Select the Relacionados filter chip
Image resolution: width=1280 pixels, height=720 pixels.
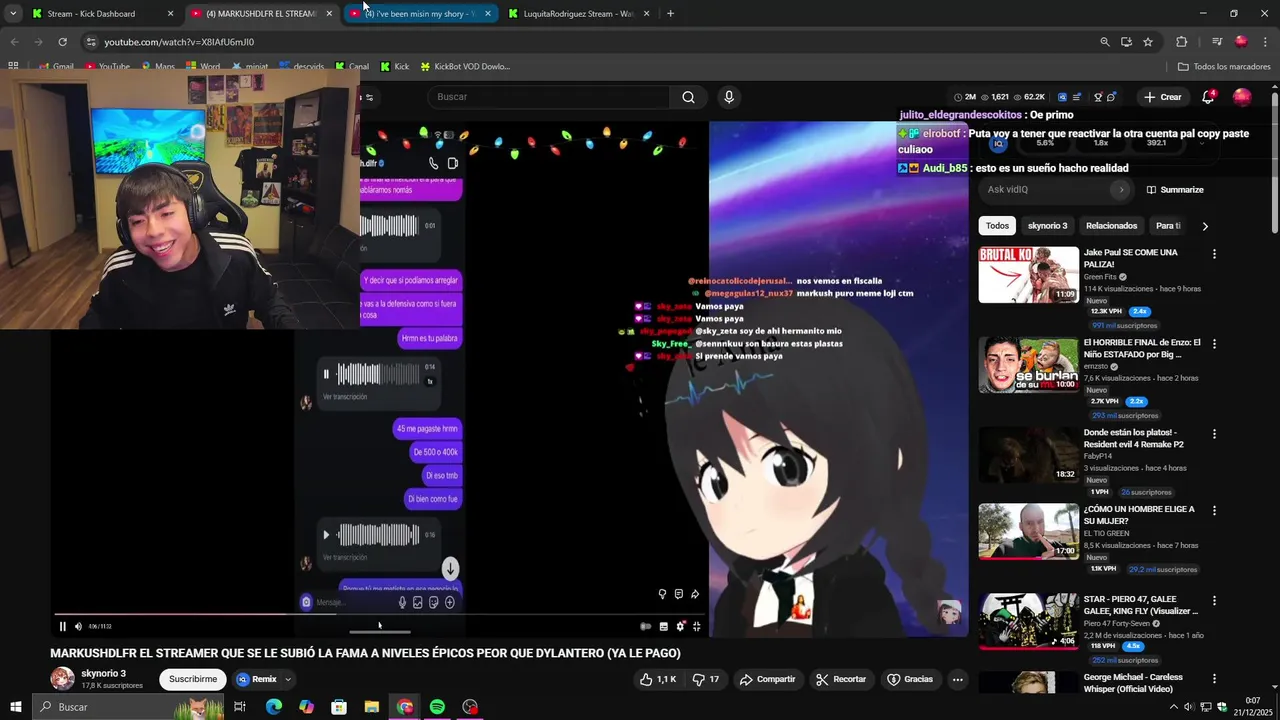[x=1111, y=226]
